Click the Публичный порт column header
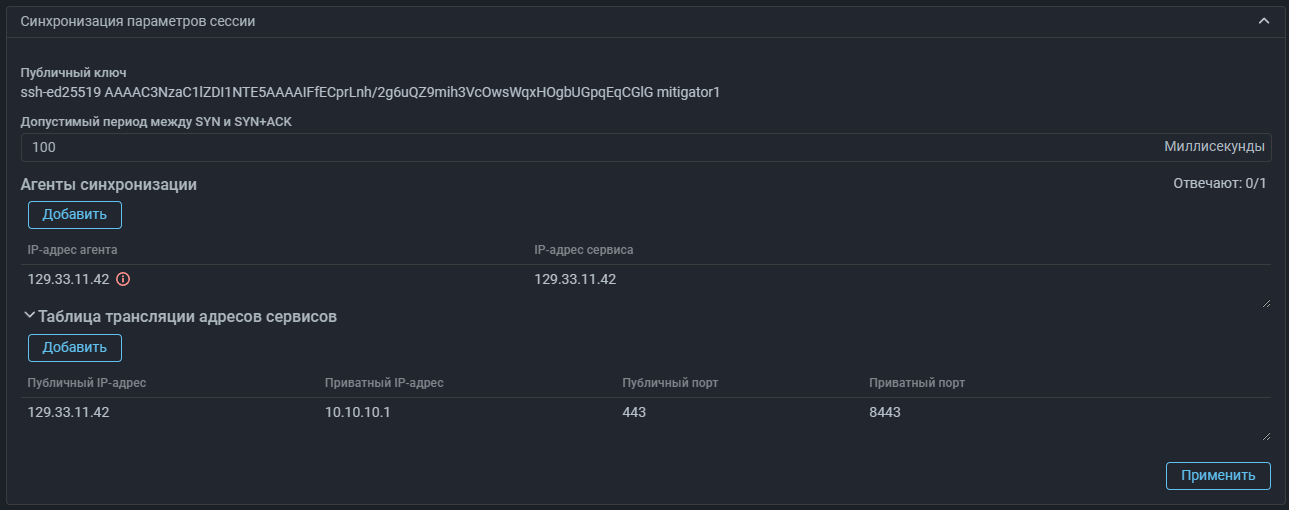This screenshot has width=1289, height=510. point(669,383)
